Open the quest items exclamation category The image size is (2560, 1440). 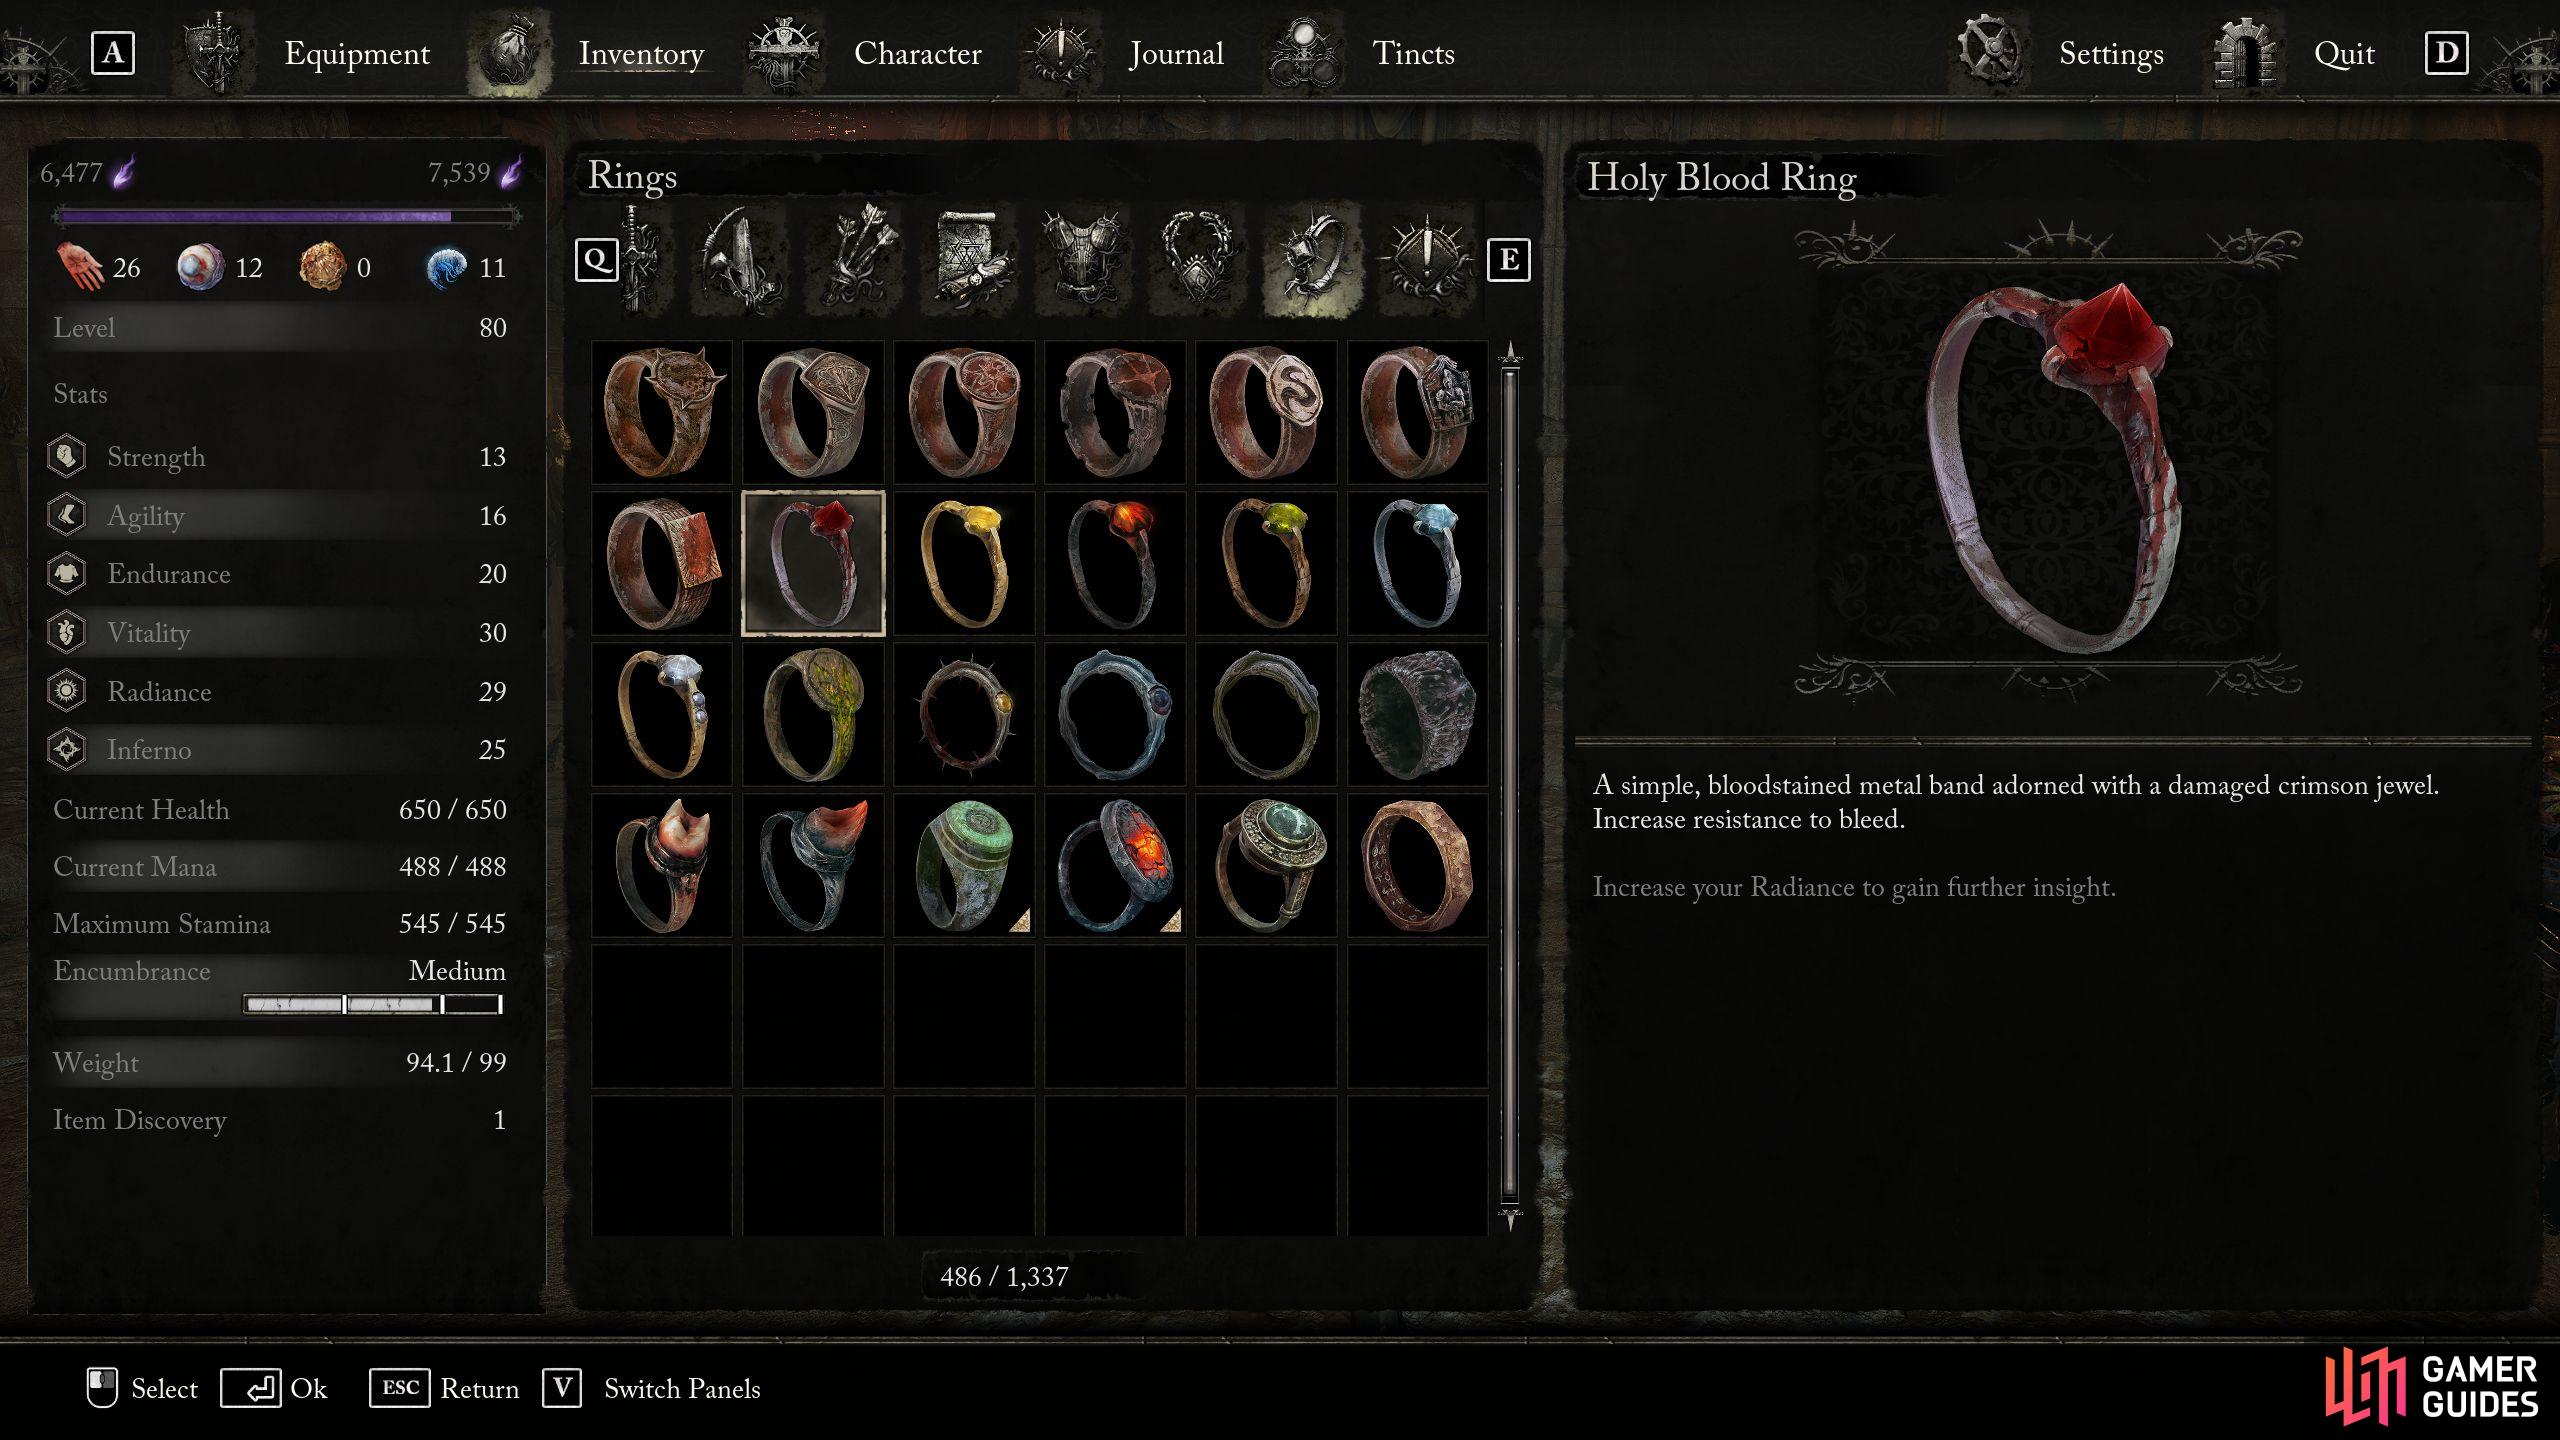pos(1426,260)
